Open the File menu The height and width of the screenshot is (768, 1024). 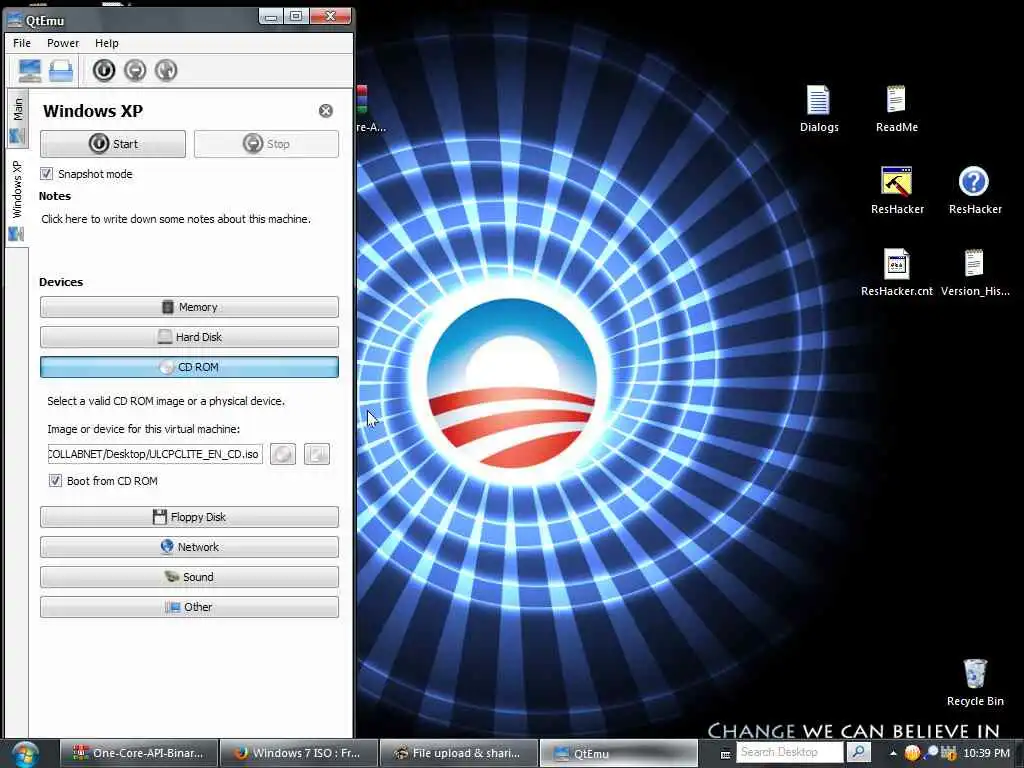point(22,43)
